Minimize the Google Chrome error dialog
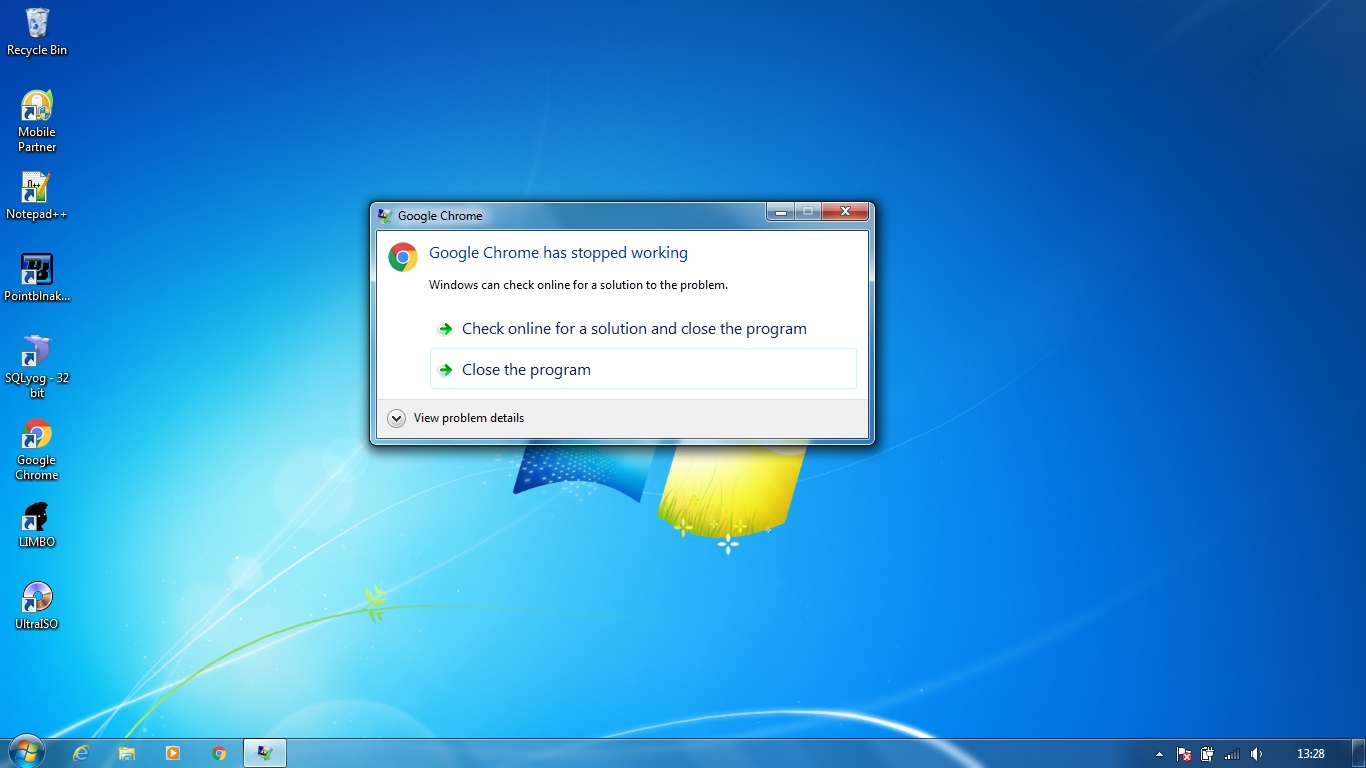 point(780,212)
